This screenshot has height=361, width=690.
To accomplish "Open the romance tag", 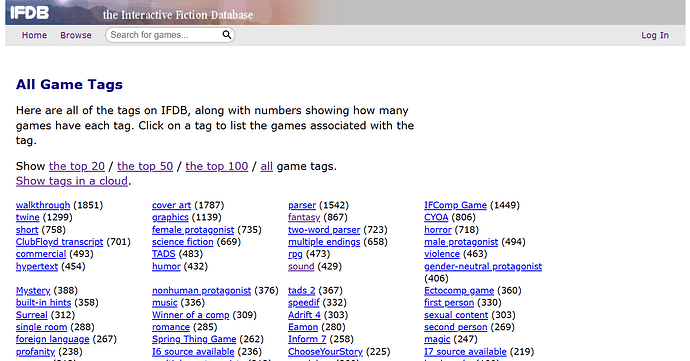I will (x=171, y=327).
